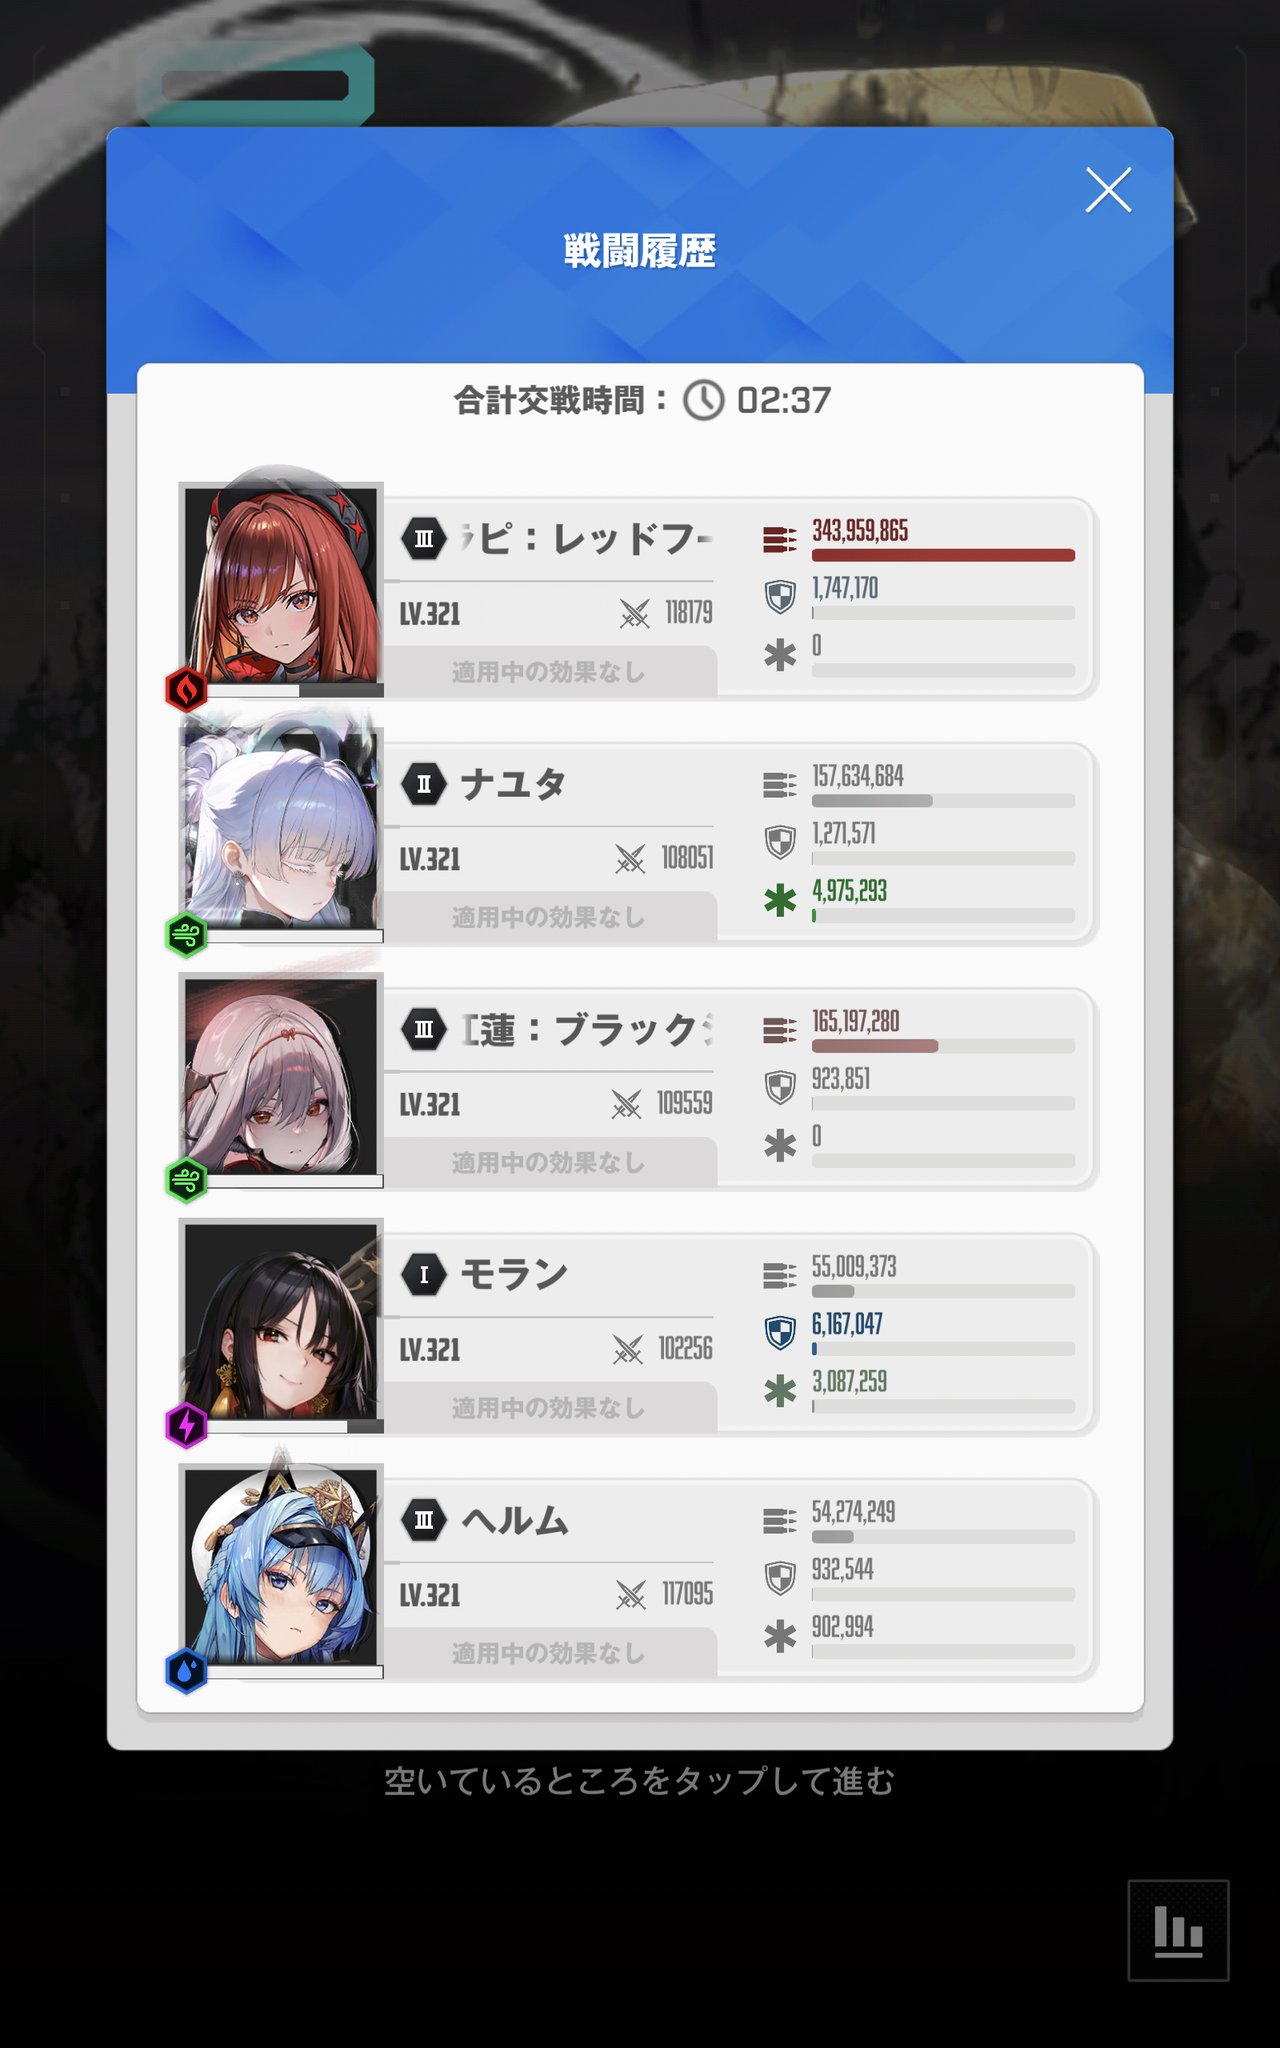Screen dimensions: 1280x2048
Task: Select the モラン character name
Action: pyautogui.click(x=514, y=1274)
